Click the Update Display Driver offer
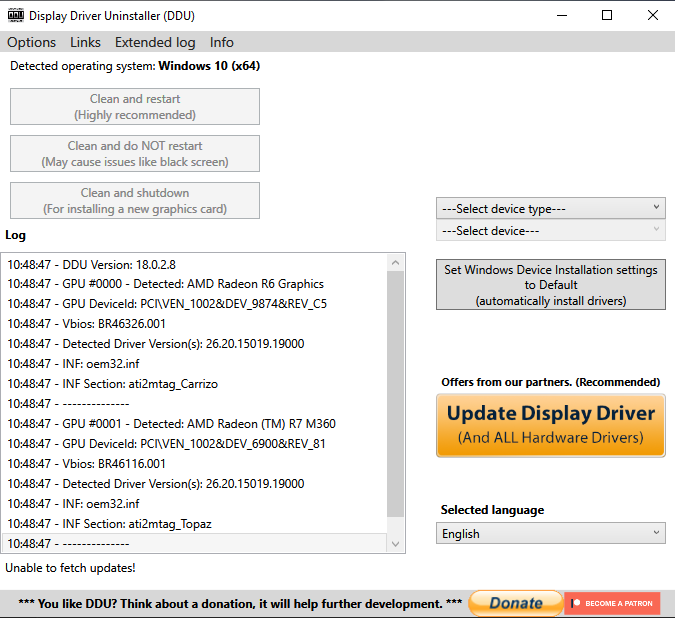This screenshot has width=675, height=618. point(551,425)
